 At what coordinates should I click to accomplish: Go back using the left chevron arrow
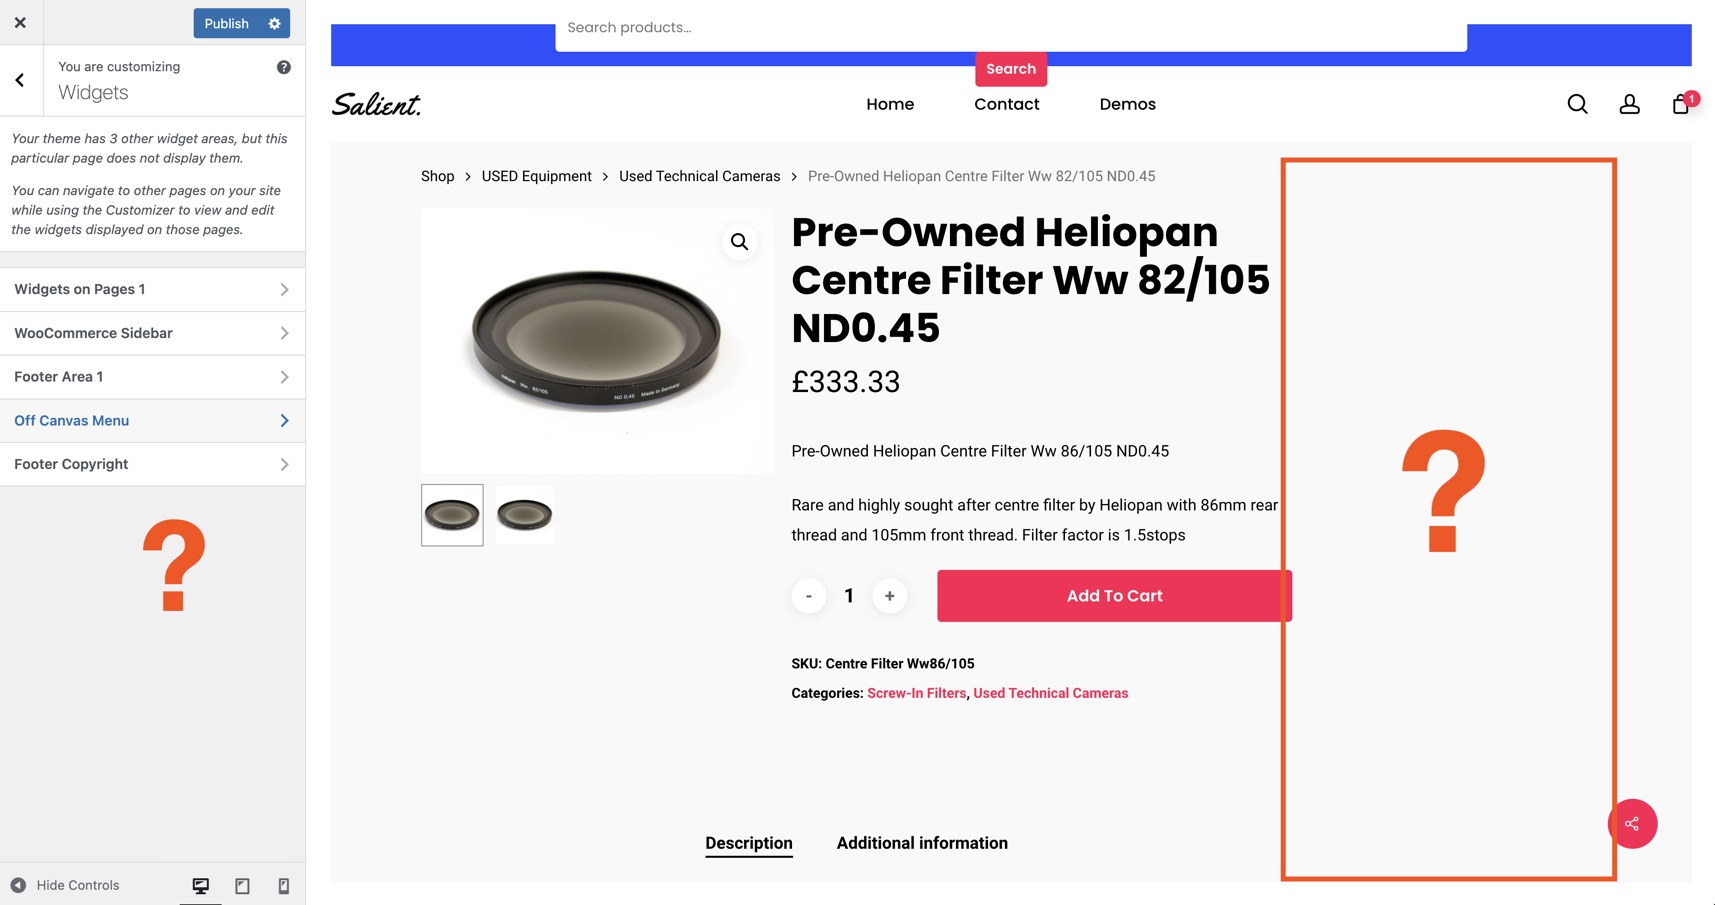(x=20, y=80)
